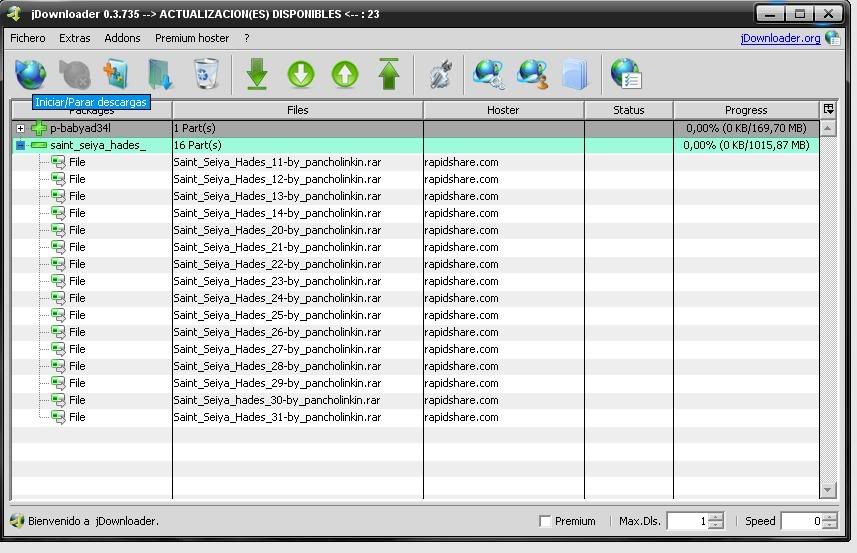Increase Max.Dls. spinner value
The image size is (857, 553).
click(716, 517)
